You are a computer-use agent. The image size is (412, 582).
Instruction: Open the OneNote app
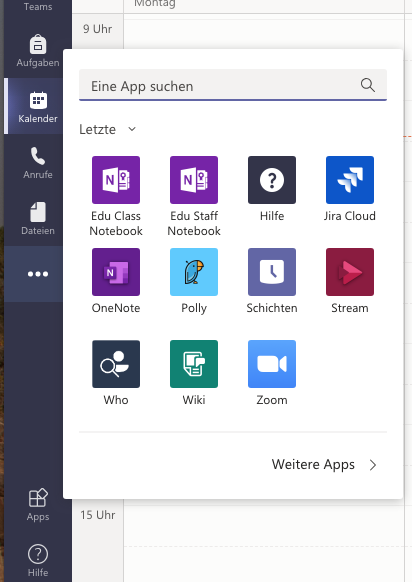116,281
